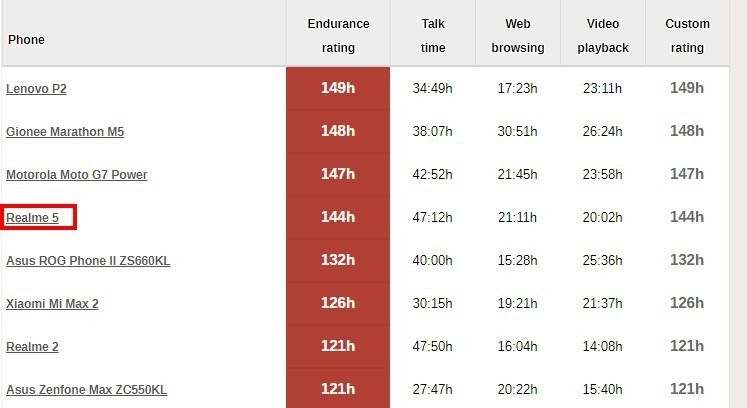Open the Realme 2 link
The width and height of the screenshot is (747, 408).
point(32,347)
